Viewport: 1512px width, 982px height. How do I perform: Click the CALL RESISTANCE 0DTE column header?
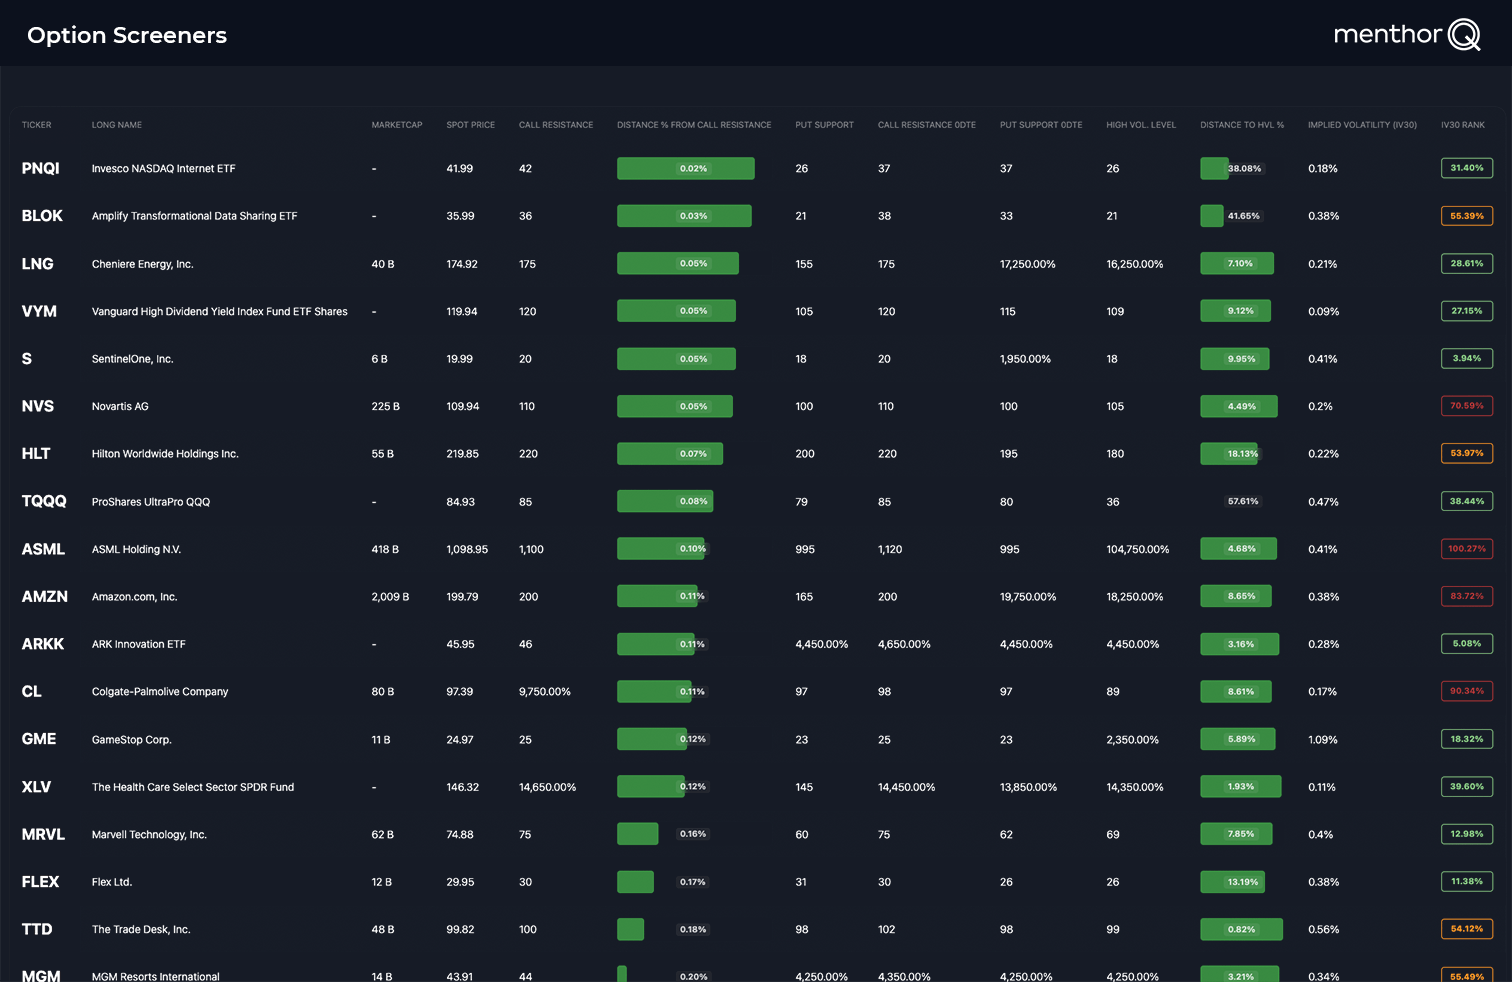(927, 125)
